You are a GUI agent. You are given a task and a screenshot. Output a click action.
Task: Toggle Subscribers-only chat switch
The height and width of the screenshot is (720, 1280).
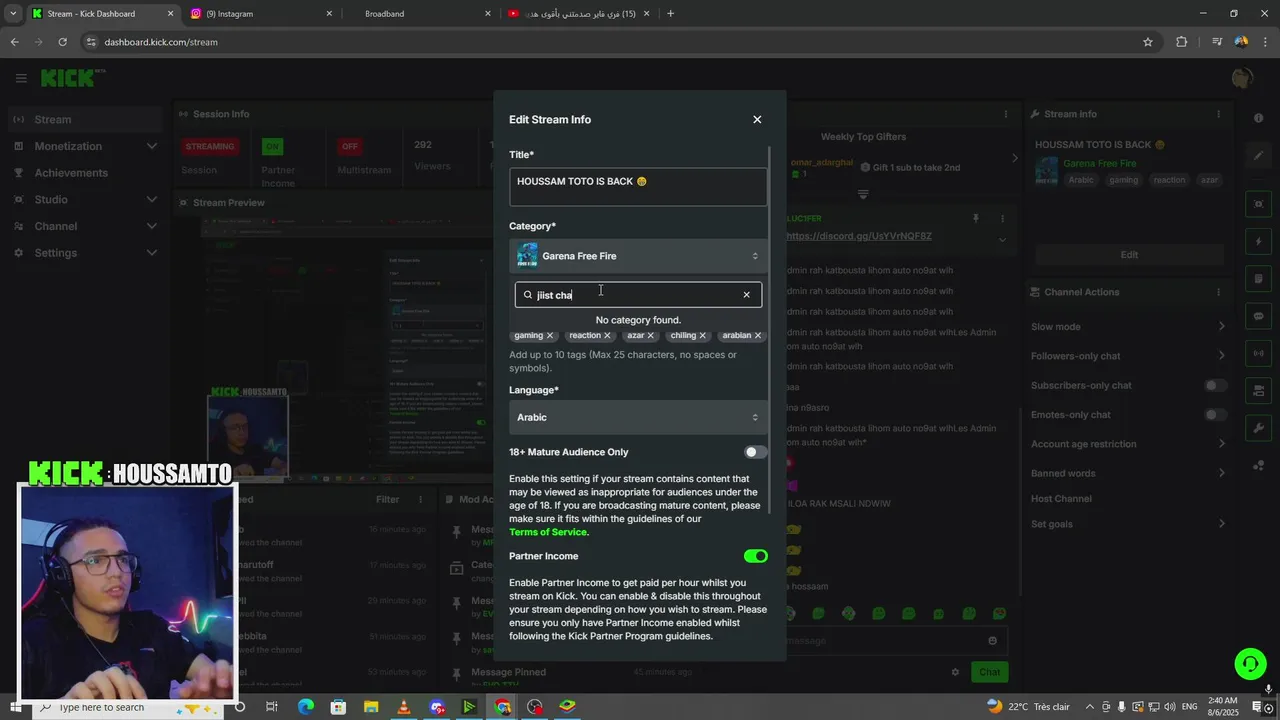[x=1215, y=385]
